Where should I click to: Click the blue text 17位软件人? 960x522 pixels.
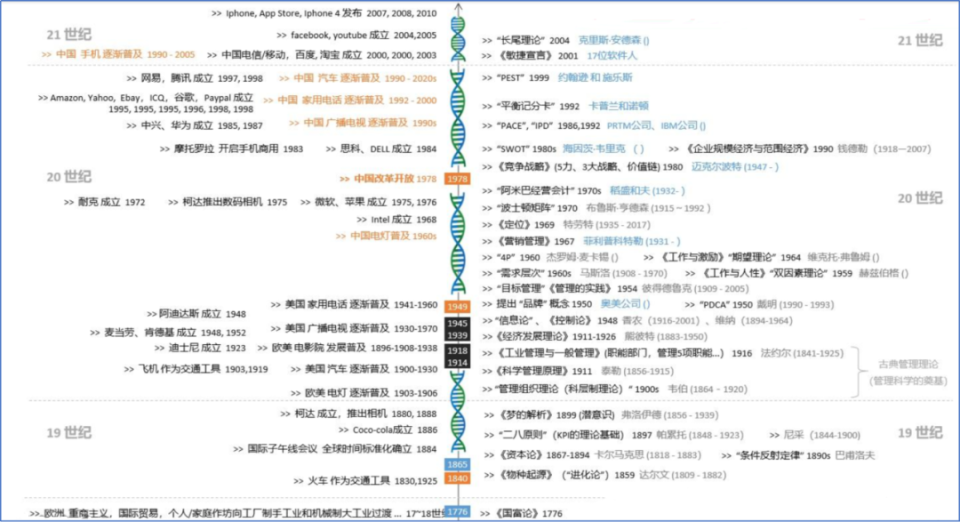coord(612,56)
